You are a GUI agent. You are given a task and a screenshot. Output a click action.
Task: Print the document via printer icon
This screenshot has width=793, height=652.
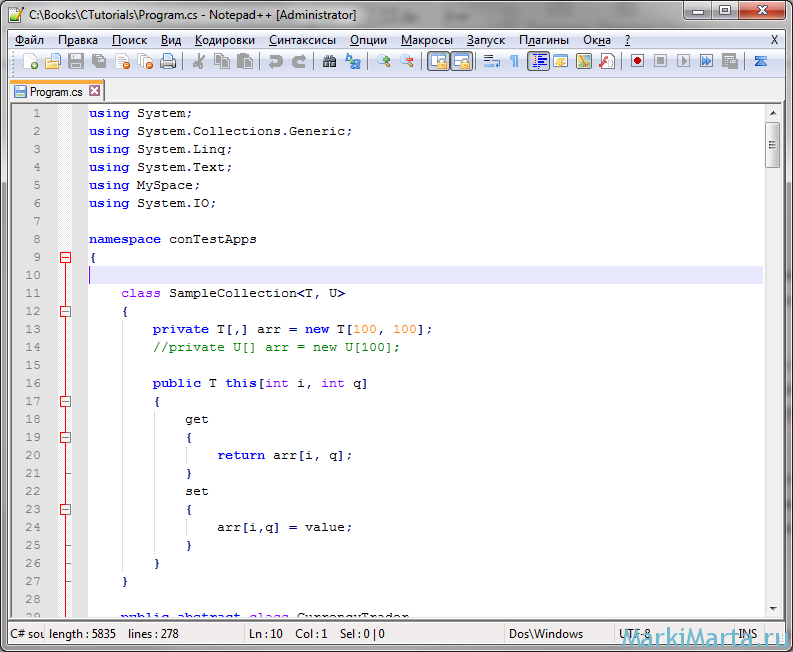pos(168,62)
